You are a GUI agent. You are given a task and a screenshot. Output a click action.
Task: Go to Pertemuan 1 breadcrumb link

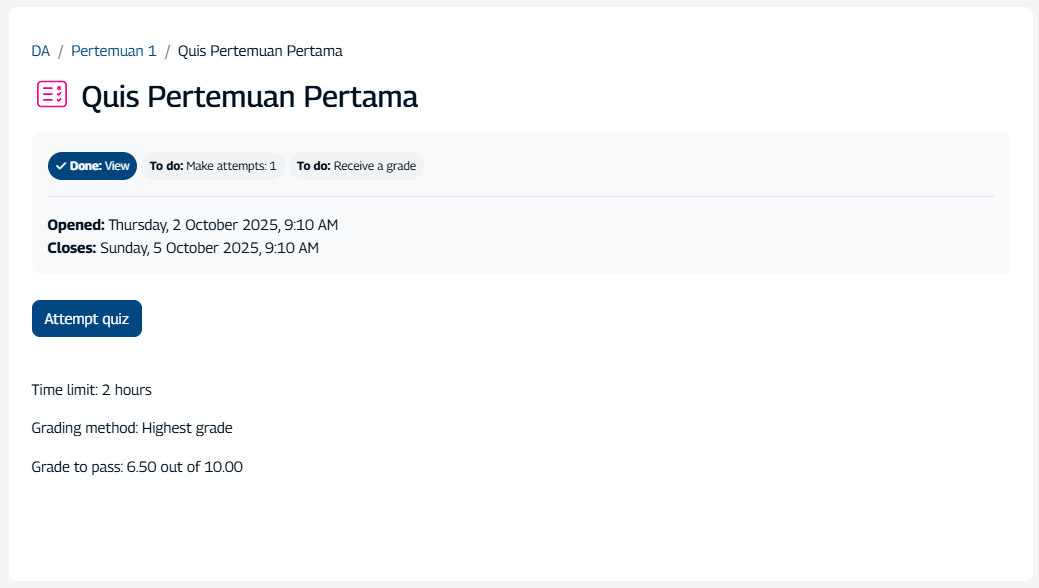[114, 51]
